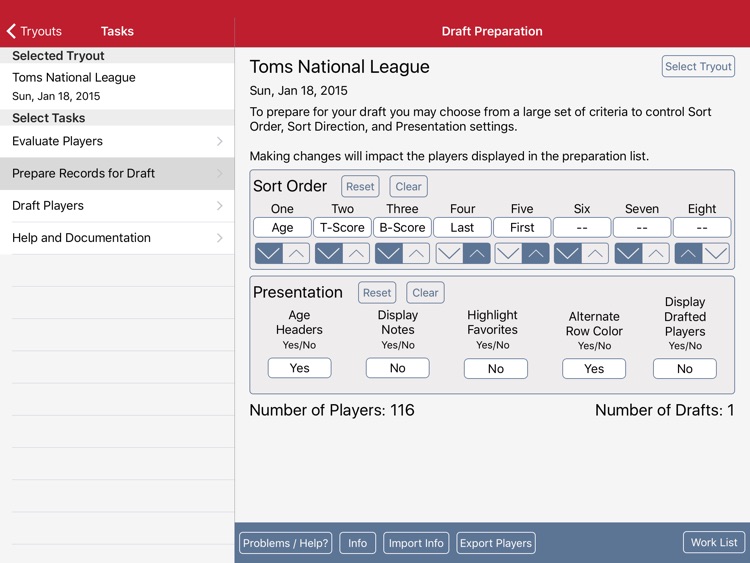The width and height of the screenshot is (750, 563).
Task: Toggle Age Headers Yes button
Action: tap(299, 368)
